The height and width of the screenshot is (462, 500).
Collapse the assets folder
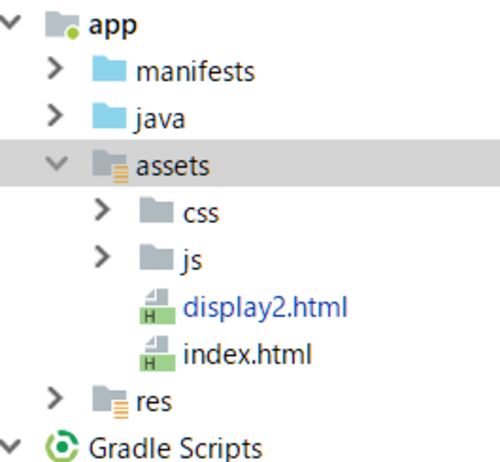tap(57, 163)
